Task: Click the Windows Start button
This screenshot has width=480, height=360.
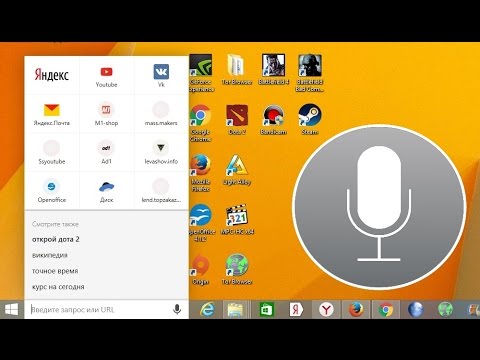Action: tap(12, 310)
